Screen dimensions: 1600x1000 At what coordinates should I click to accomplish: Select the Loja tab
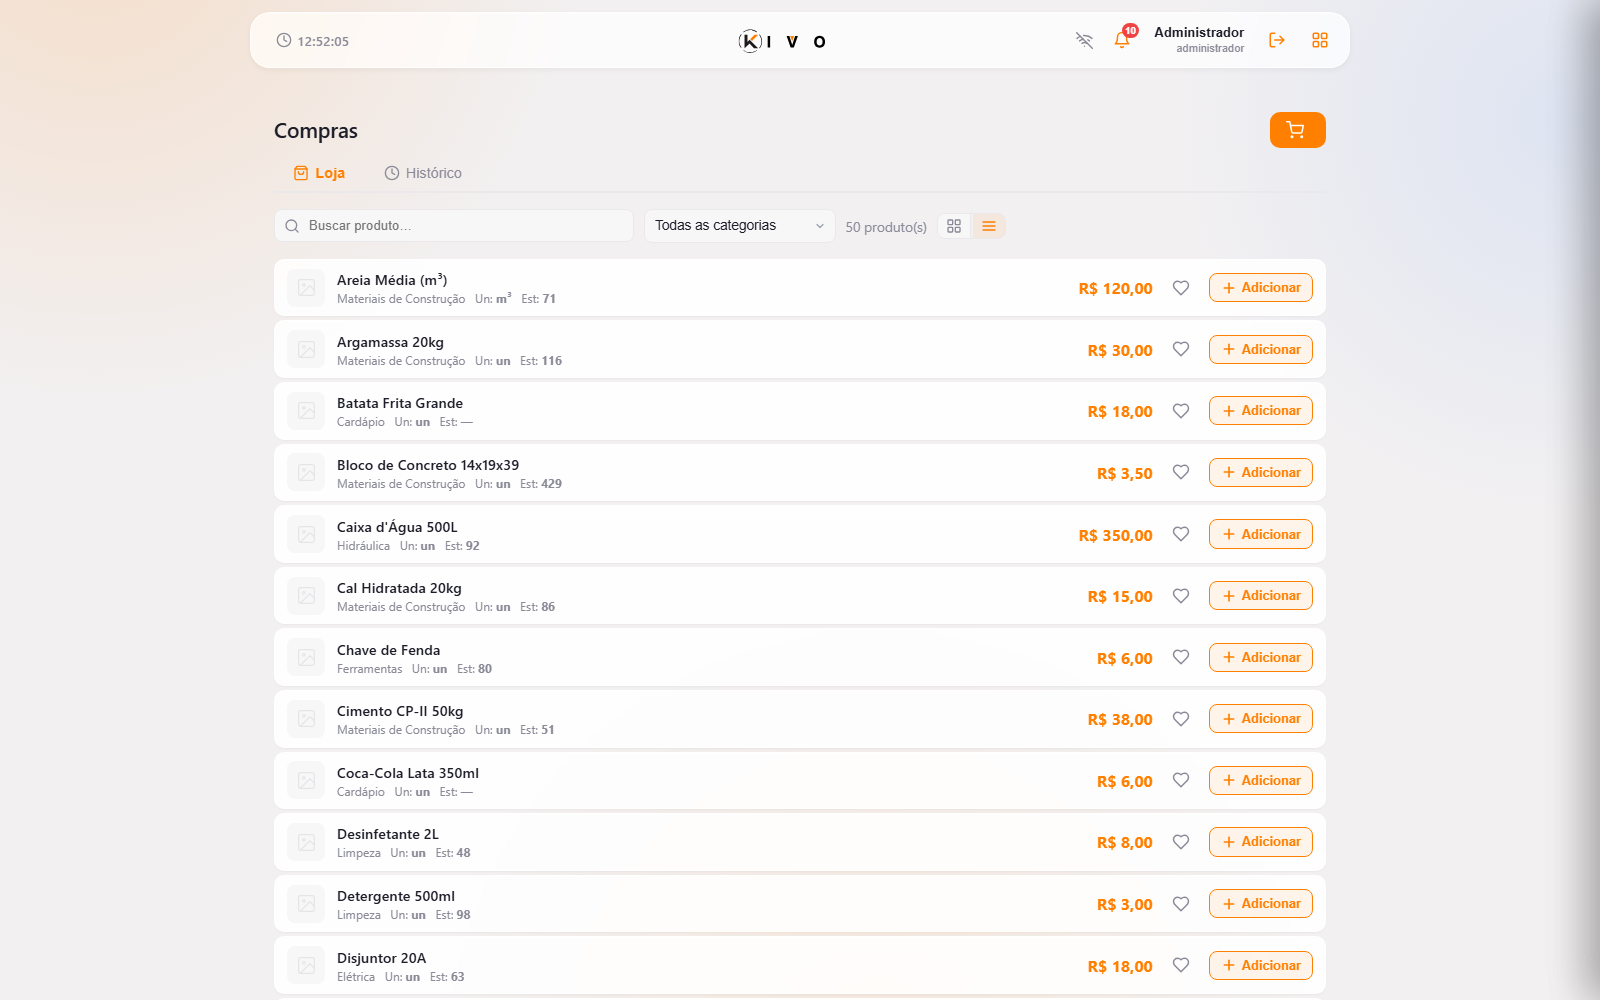[x=319, y=173]
